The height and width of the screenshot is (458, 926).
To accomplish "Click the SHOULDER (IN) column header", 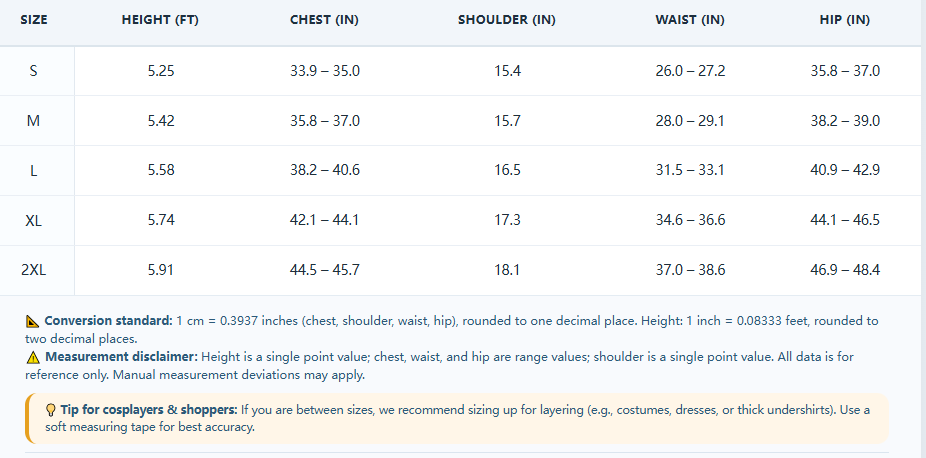I will 507,19.
